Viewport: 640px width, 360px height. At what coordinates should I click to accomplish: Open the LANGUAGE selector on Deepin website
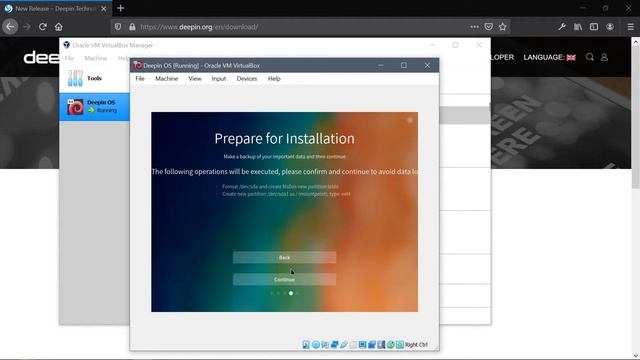coord(549,58)
